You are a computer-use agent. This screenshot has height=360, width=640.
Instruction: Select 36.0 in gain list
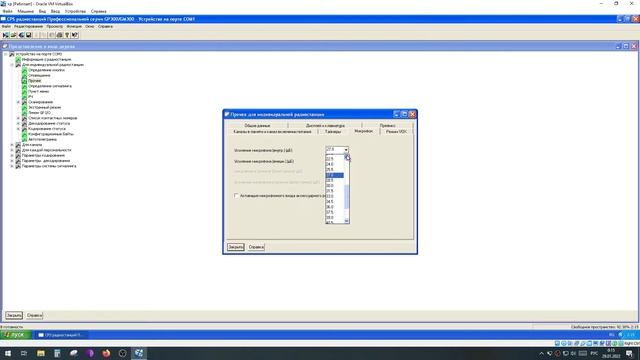[335, 207]
